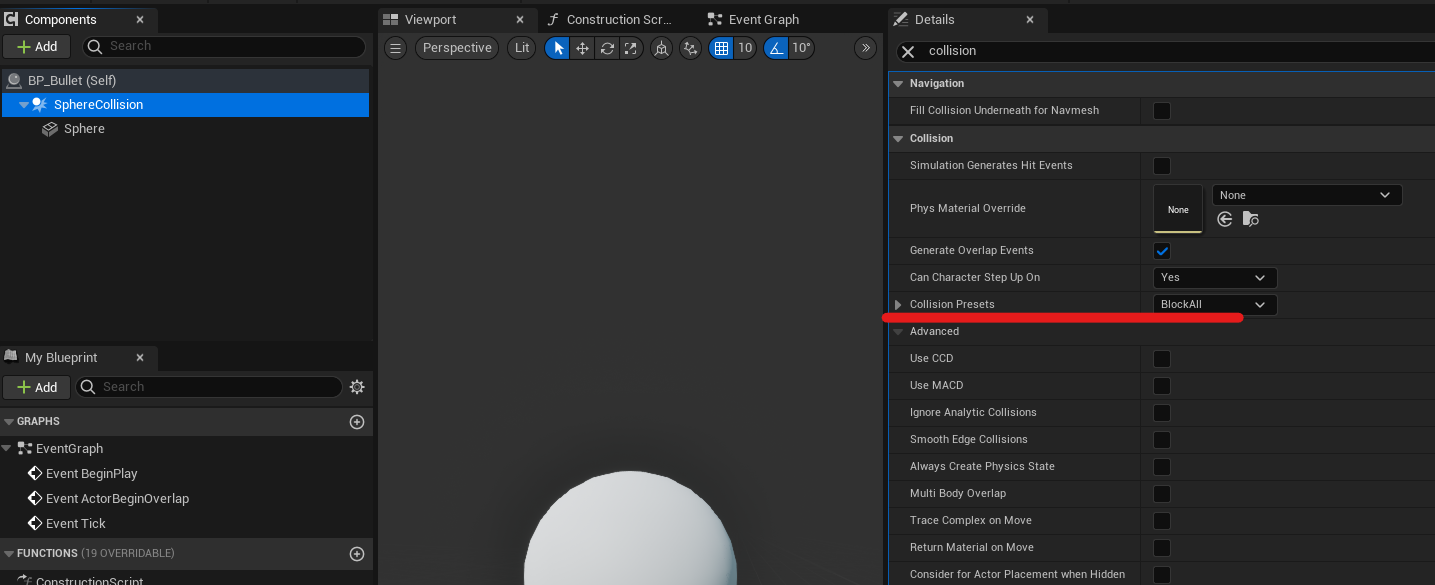Toggle Trace Complex on Move checkbox
This screenshot has height=585, width=1435.
(1162, 521)
